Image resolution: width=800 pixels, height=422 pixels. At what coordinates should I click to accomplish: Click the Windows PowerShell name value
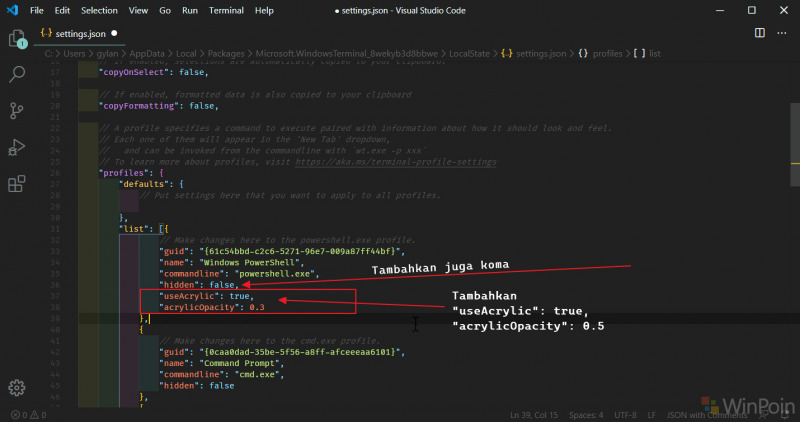click(249, 262)
